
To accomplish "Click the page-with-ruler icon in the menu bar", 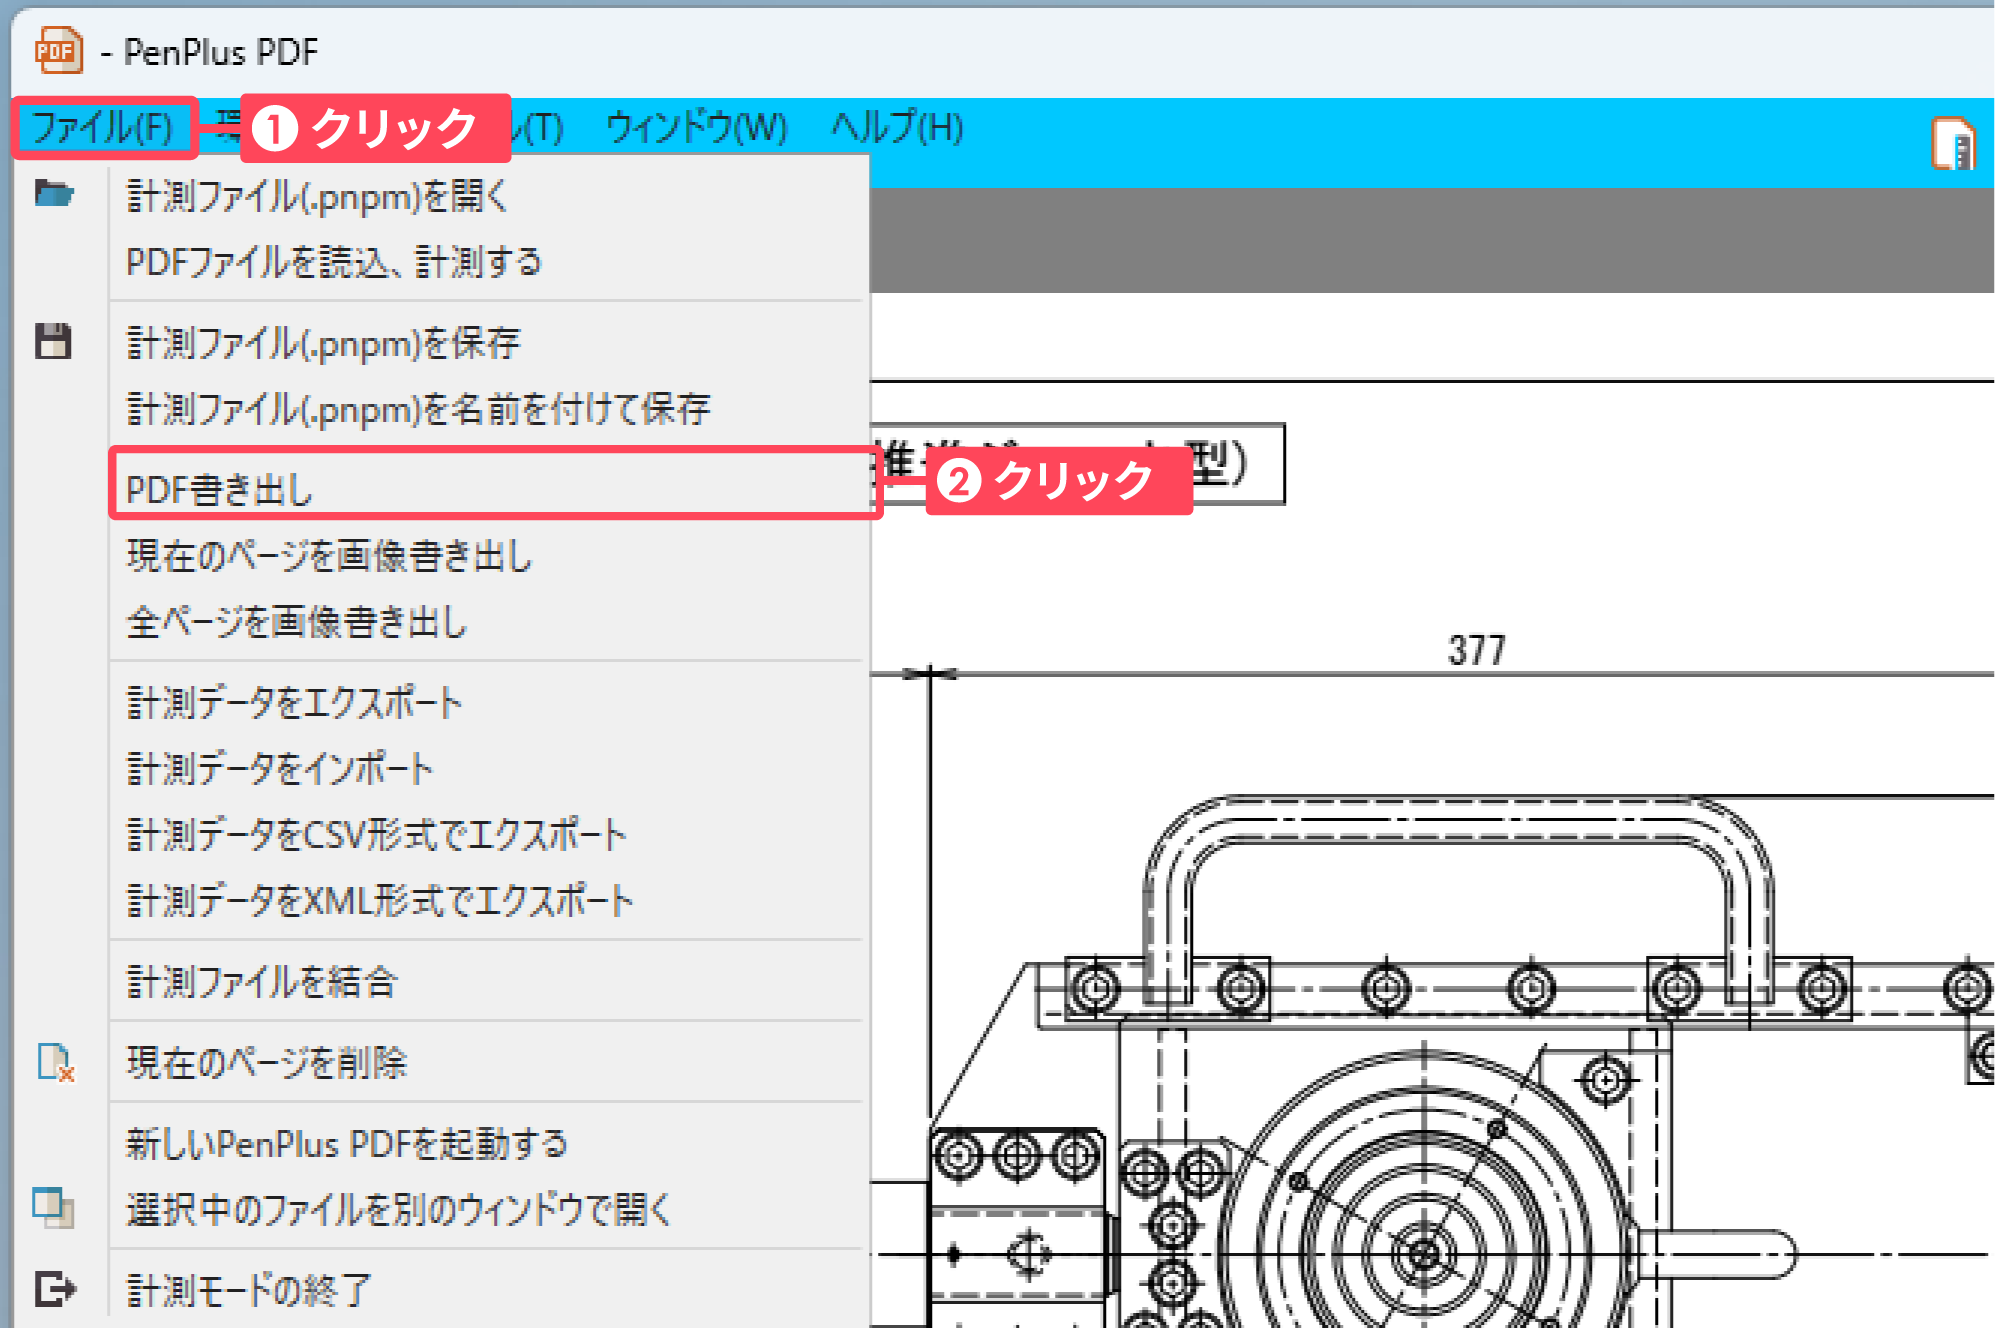I will pos(1953,144).
